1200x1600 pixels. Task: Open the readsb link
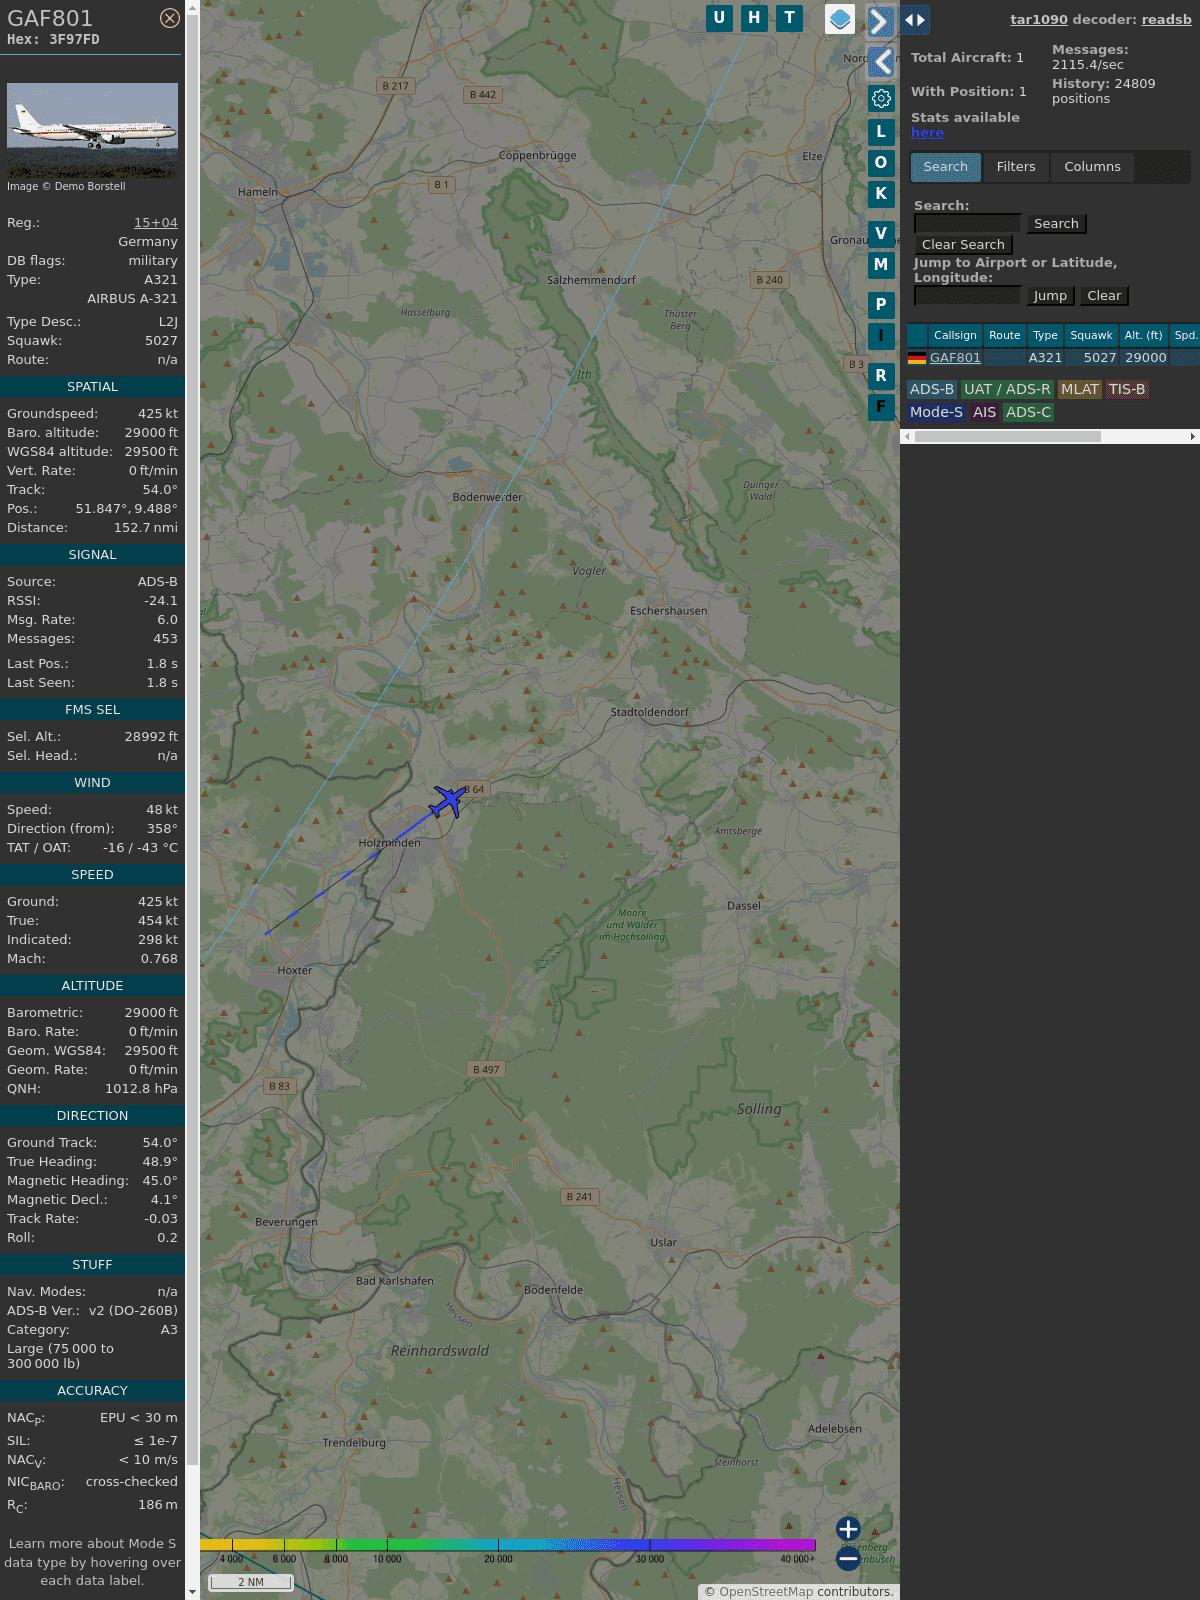tap(1167, 19)
